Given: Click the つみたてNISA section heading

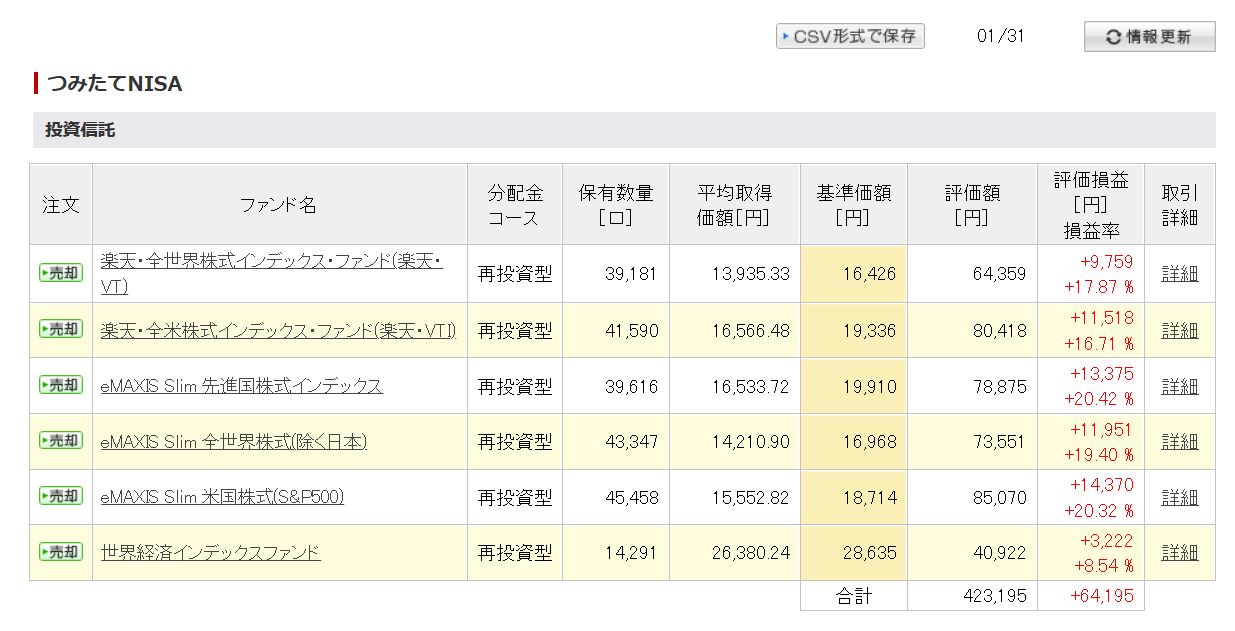Looking at the screenshot, I should pos(115,84).
